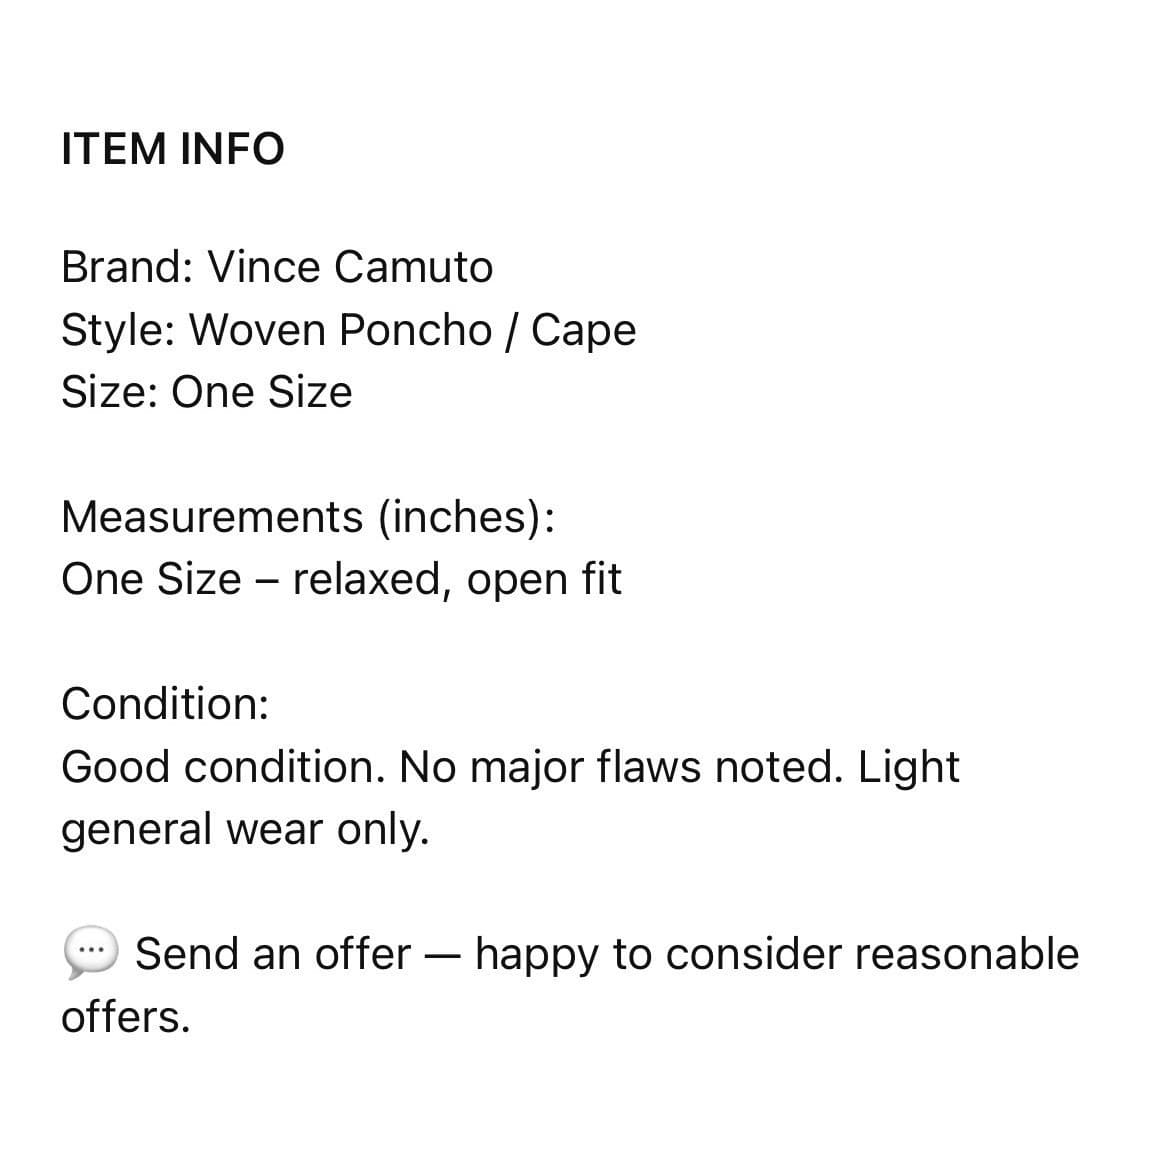Click the word Poncho
Viewport: 1170px width, 1170px height.
(416, 331)
